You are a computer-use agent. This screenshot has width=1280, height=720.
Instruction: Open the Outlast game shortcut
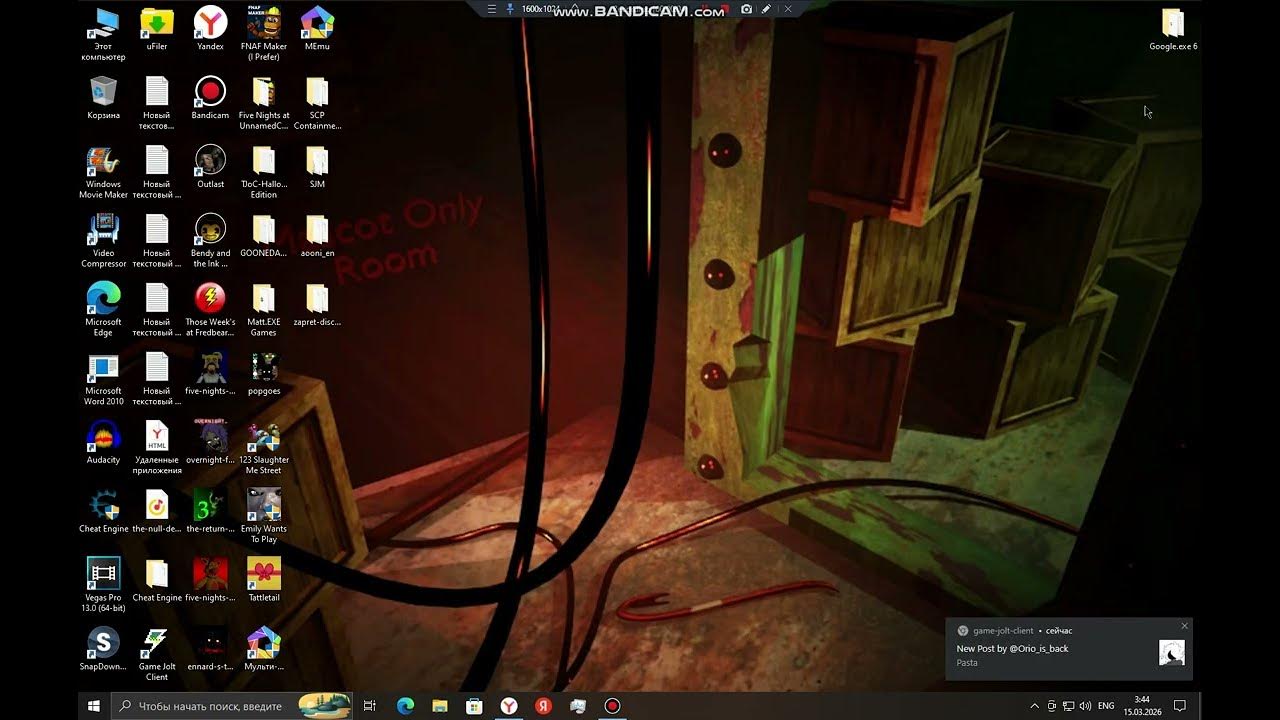pyautogui.click(x=210, y=161)
